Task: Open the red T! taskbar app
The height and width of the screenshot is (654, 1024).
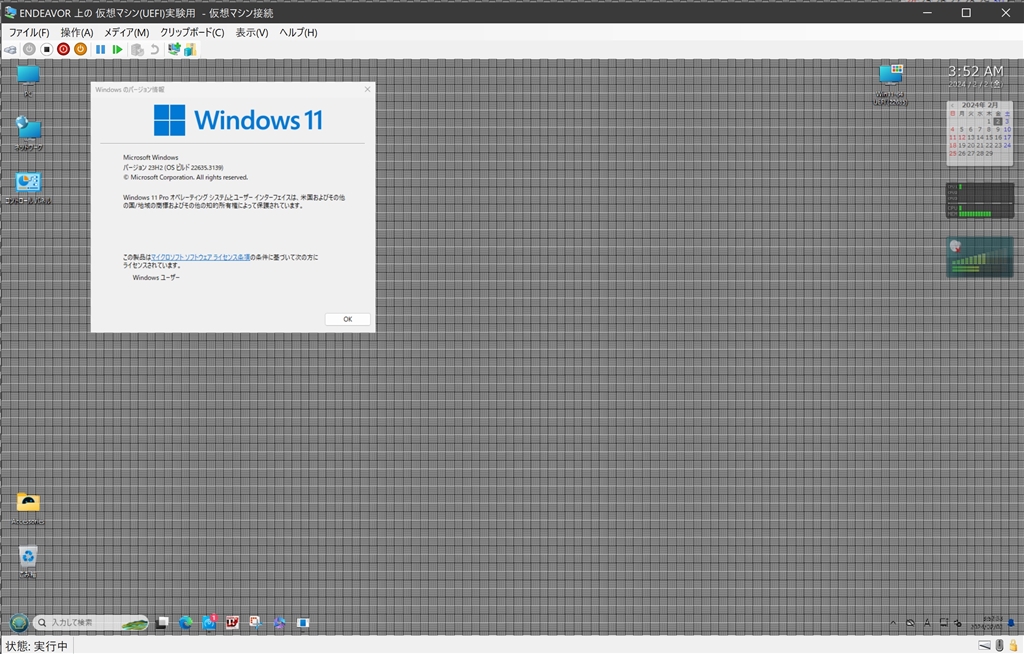Action: point(232,623)
